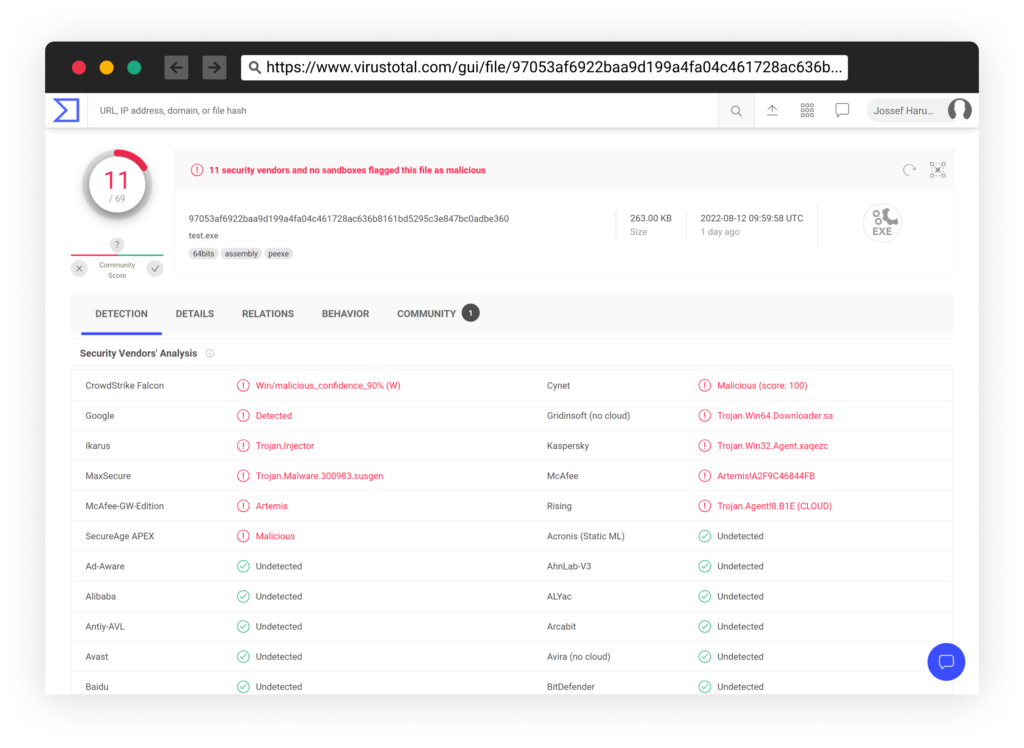This screenshot has height=748, width=1024.
Task: Click the red close window button
Action: pyautogui.click(x=79, y=67)
